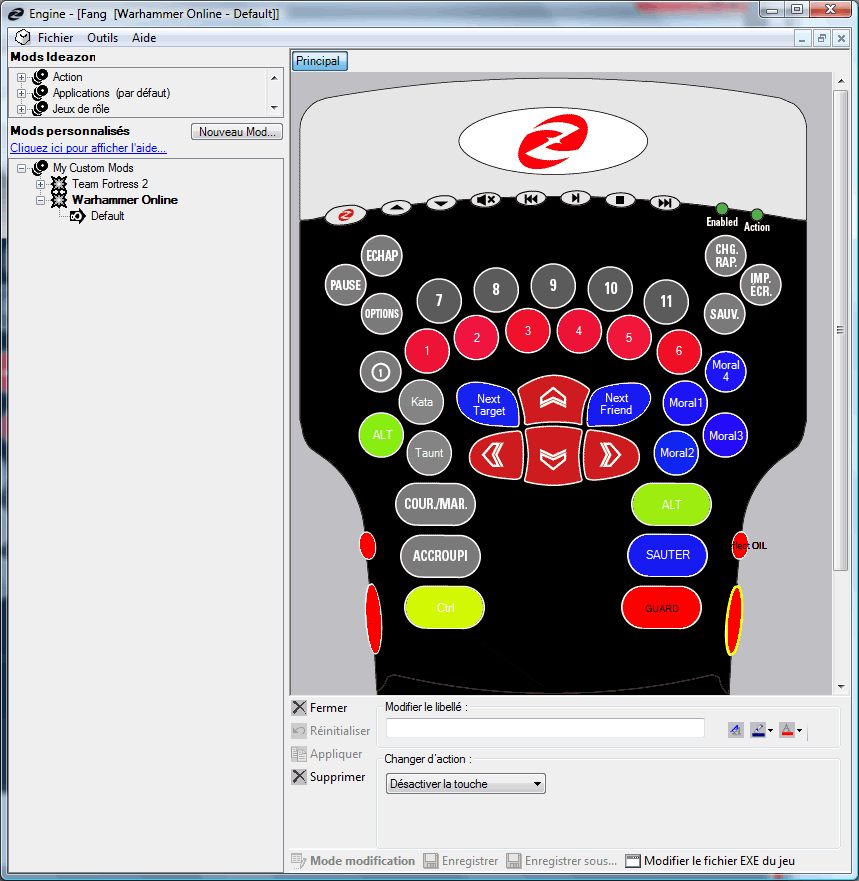Click the Modifier le fichier EXE icon
The height and width of the screenshot is (881, 859).
click(x=633, y=861)
